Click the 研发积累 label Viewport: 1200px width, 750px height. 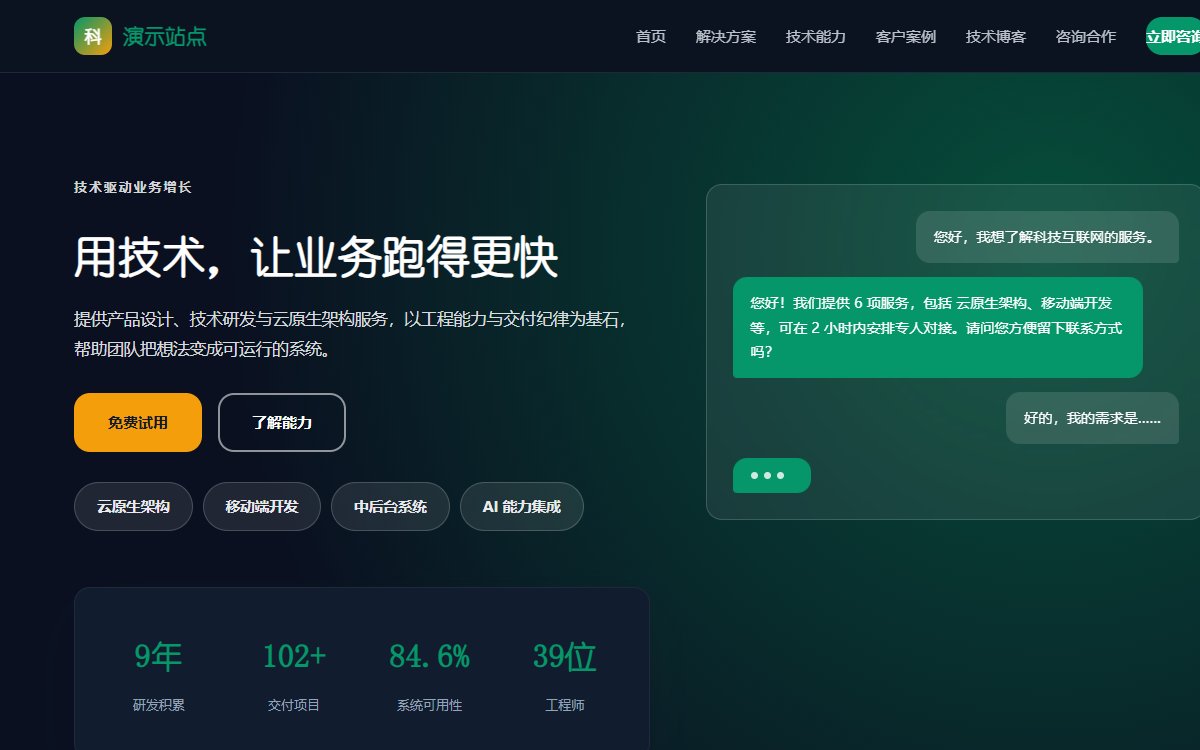pyautogui.click(x=159, y=705)
